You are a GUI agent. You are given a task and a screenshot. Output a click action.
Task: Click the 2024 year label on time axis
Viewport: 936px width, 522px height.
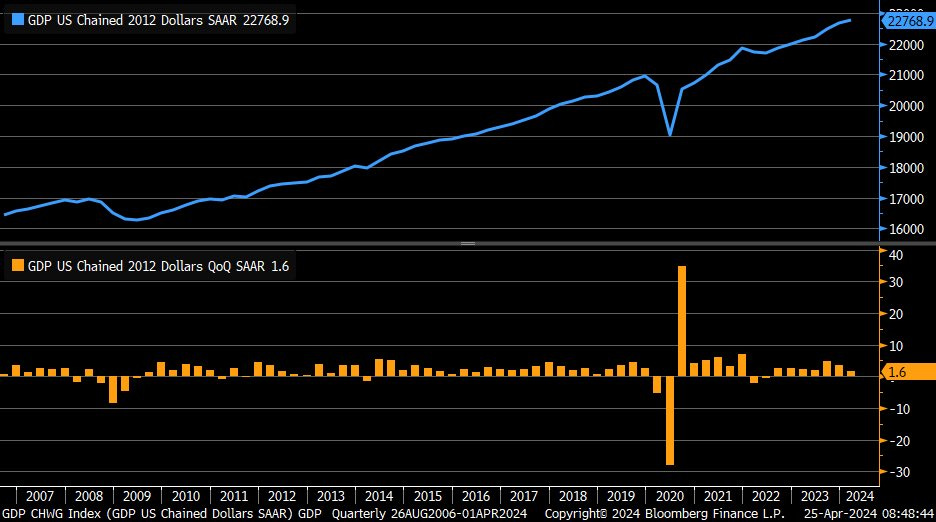(x=857, y=496)
